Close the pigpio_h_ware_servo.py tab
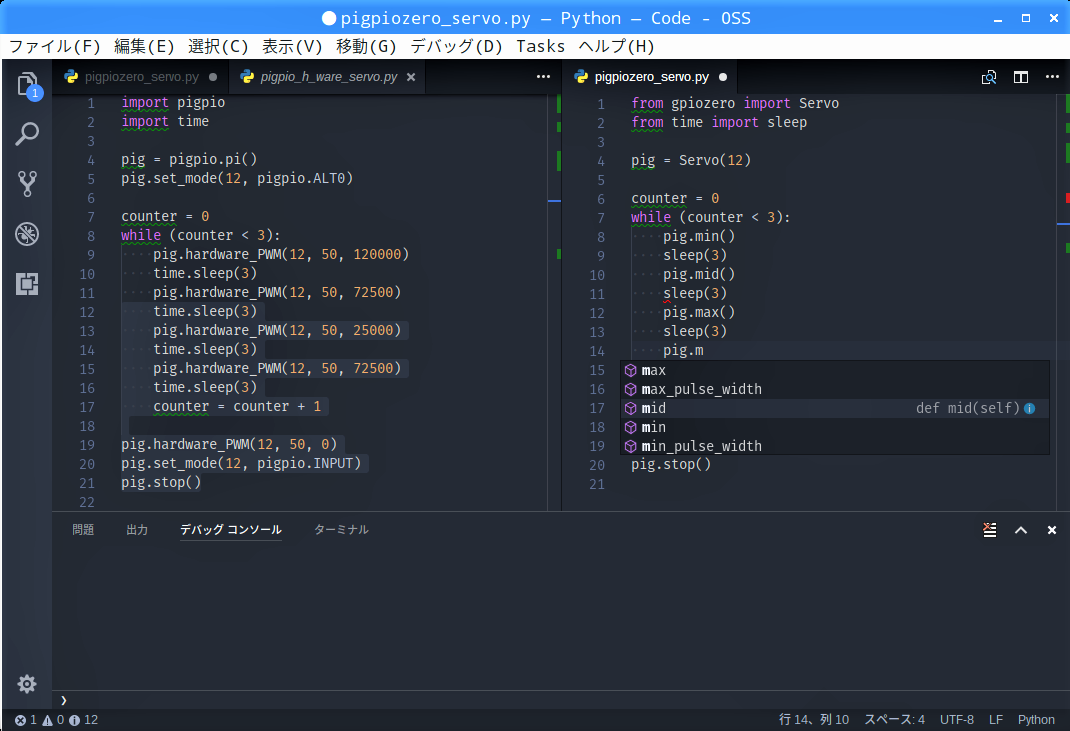Screen dimensions: 1070x731 (411, 77)
